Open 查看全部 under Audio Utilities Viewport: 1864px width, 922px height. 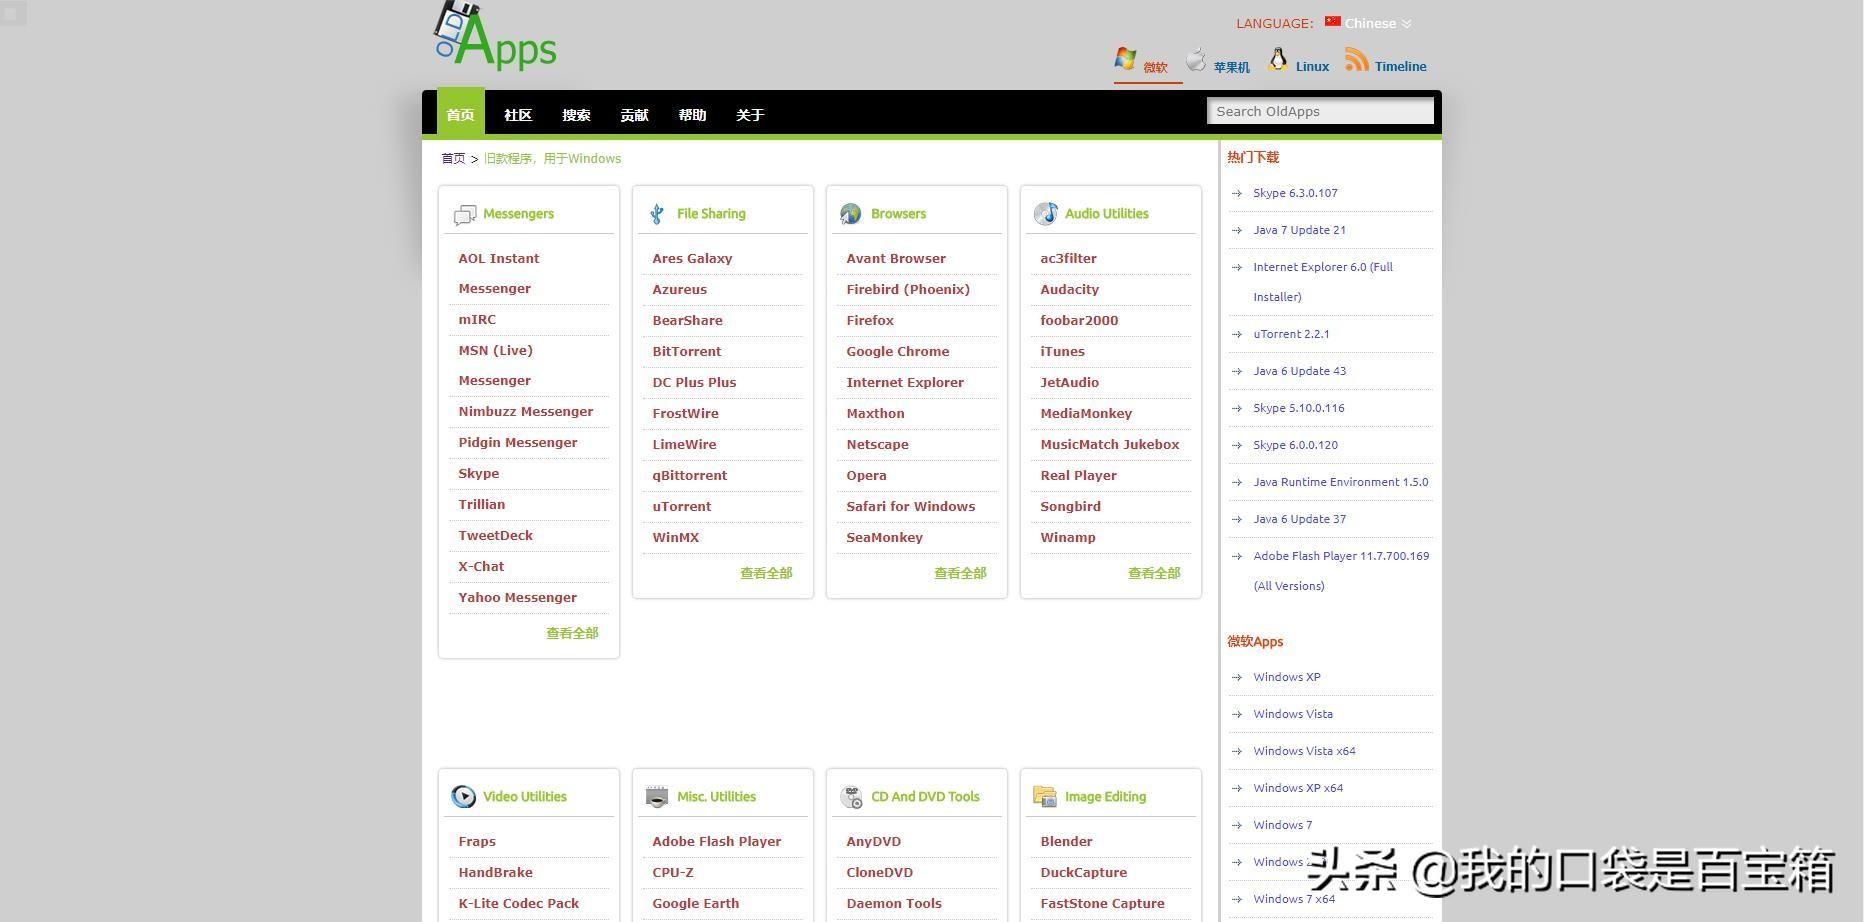click(x=1154, y=573)
